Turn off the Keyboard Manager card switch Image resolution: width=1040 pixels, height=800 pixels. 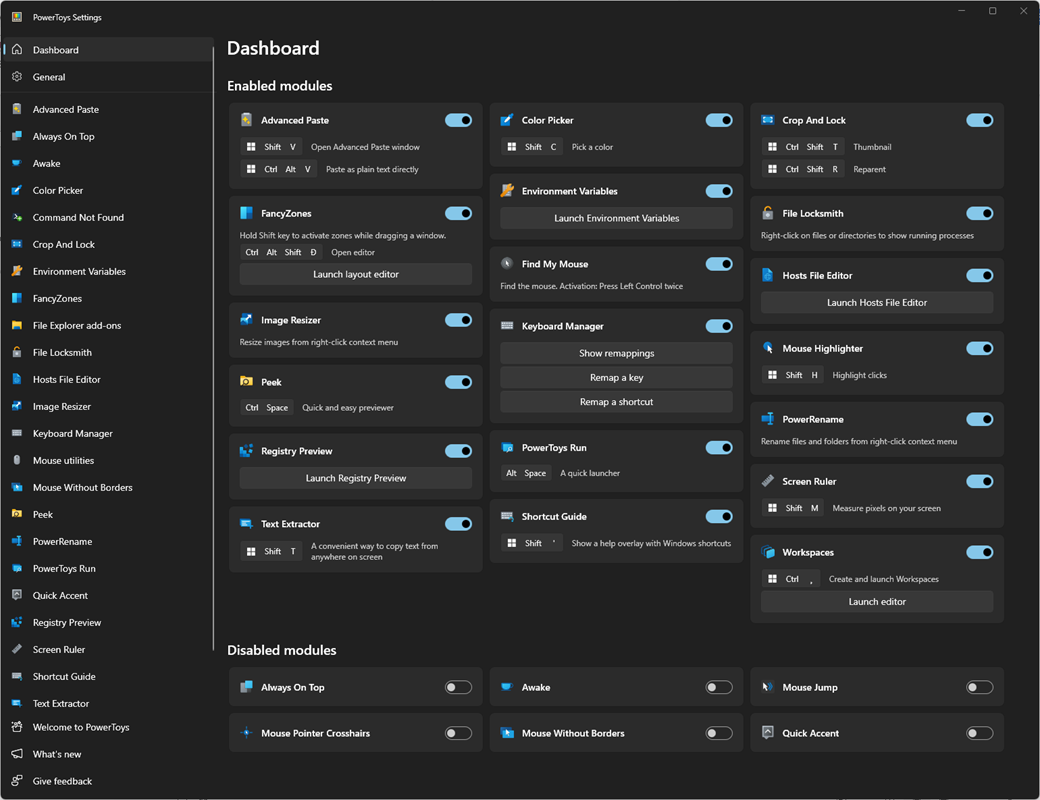[x=719, y=326]
